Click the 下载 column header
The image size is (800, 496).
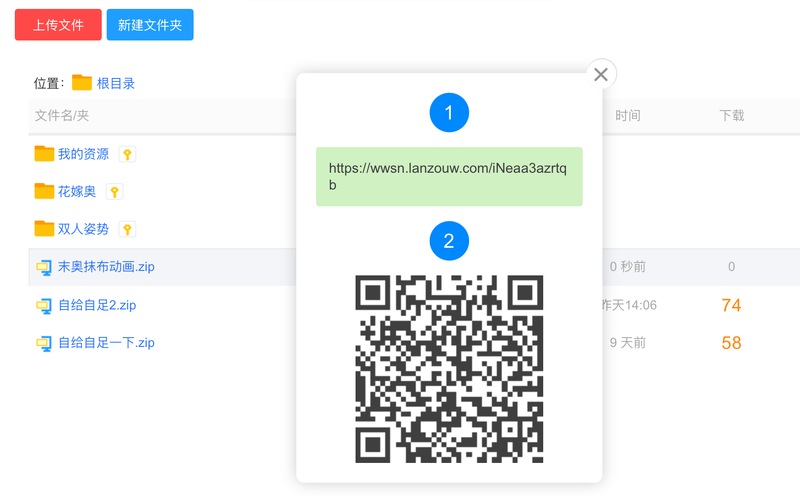pos(732,115)
